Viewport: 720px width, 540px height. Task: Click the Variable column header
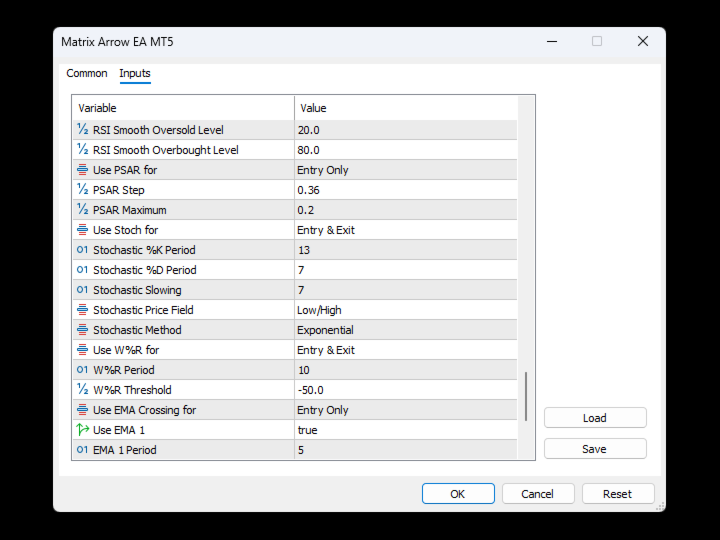(x=183, y=108)
